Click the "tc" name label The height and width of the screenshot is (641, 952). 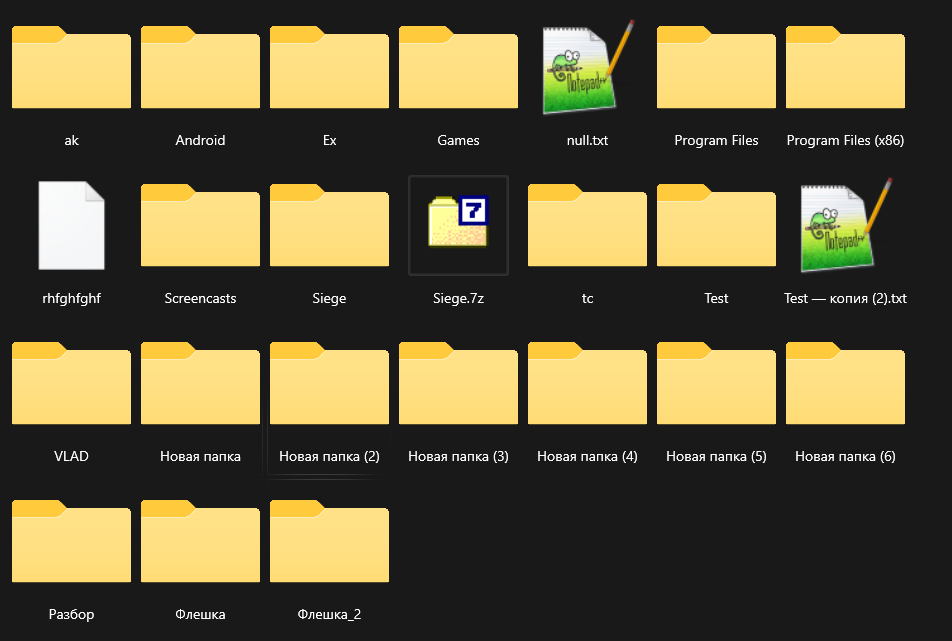587,299
